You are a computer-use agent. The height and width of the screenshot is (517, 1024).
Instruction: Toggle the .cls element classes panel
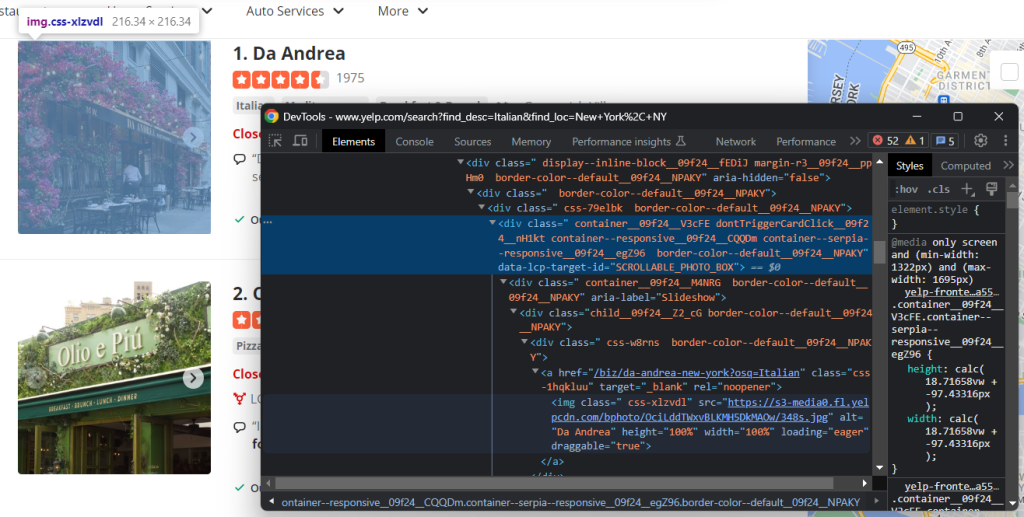939,189
